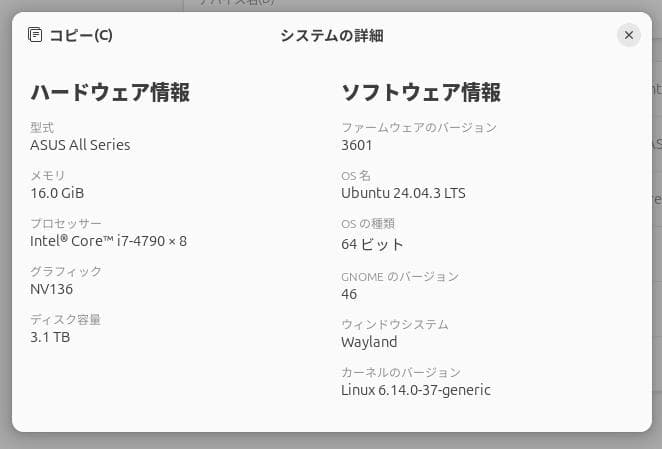
Task: Click the カーネルのバージョン field label
Action: (401, 372)
